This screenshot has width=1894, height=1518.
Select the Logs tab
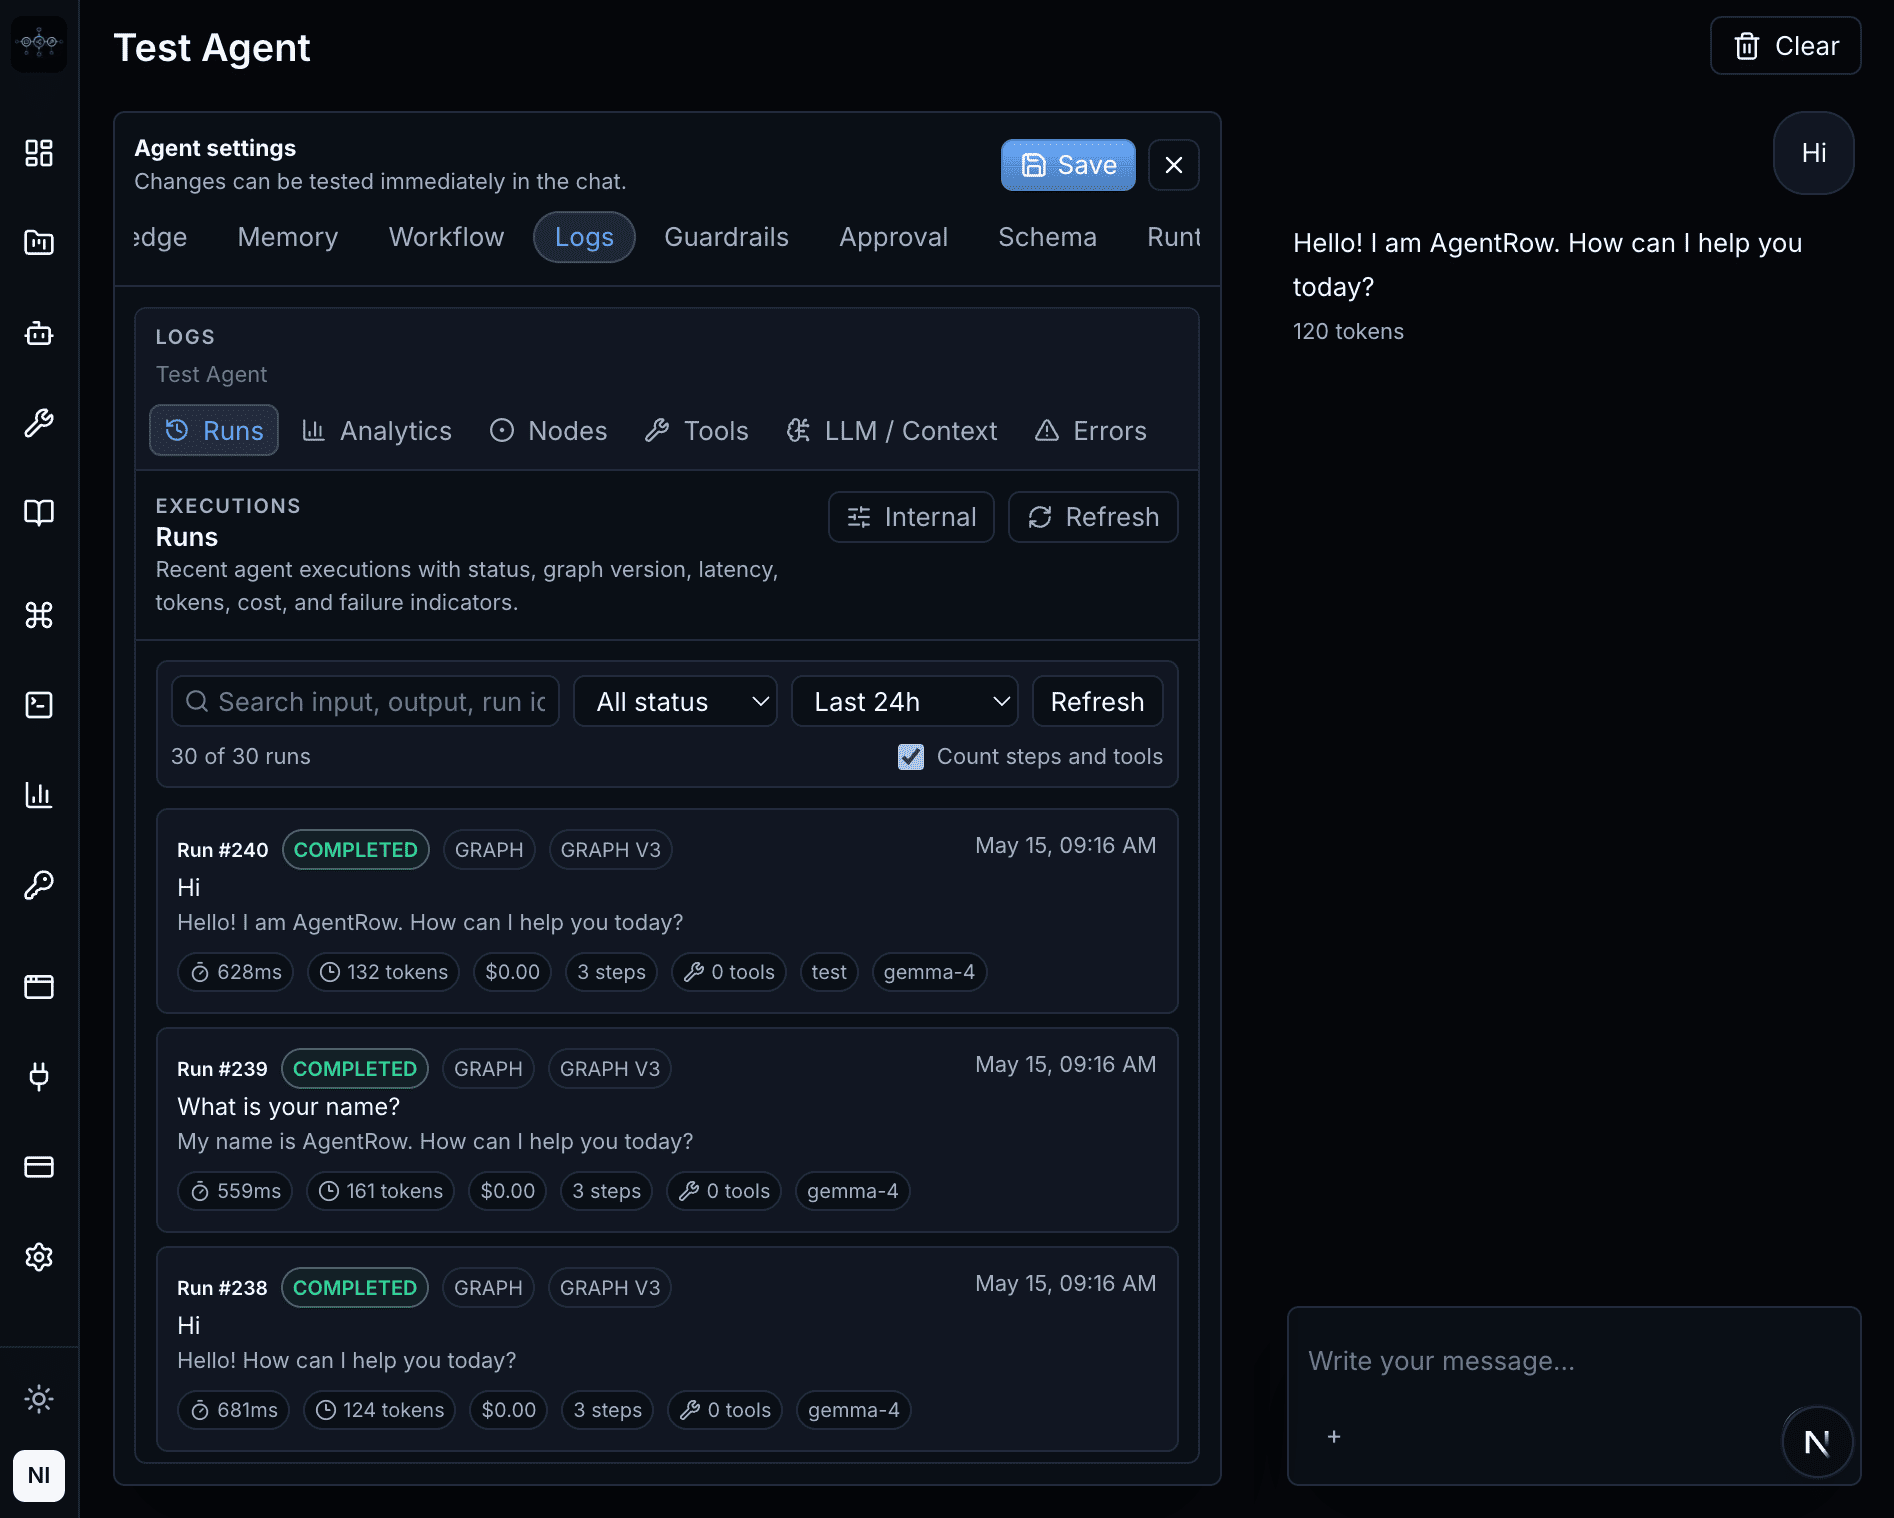pos(584,237)
